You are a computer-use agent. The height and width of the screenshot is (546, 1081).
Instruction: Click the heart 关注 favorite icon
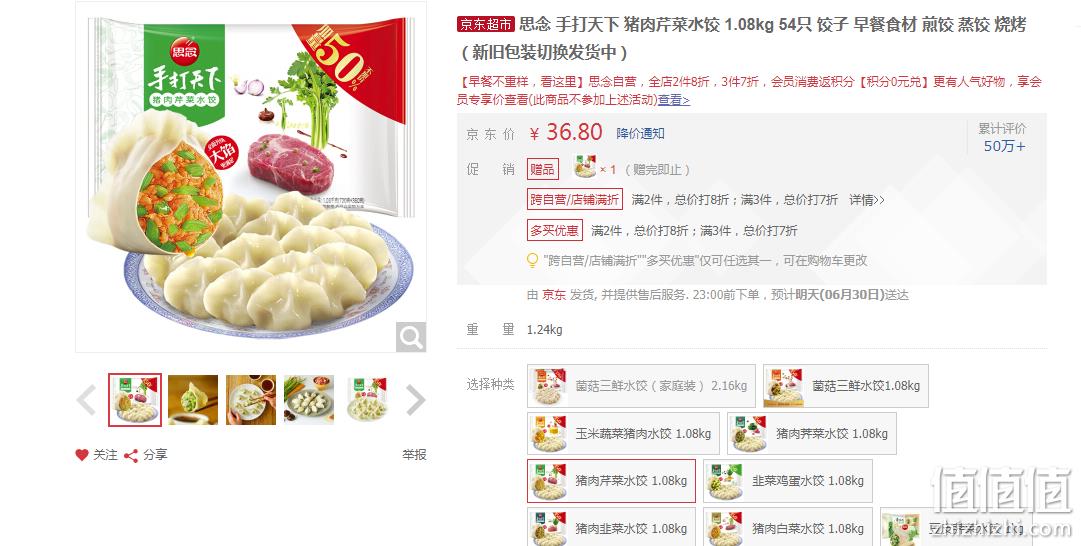[x=82, y=455]
